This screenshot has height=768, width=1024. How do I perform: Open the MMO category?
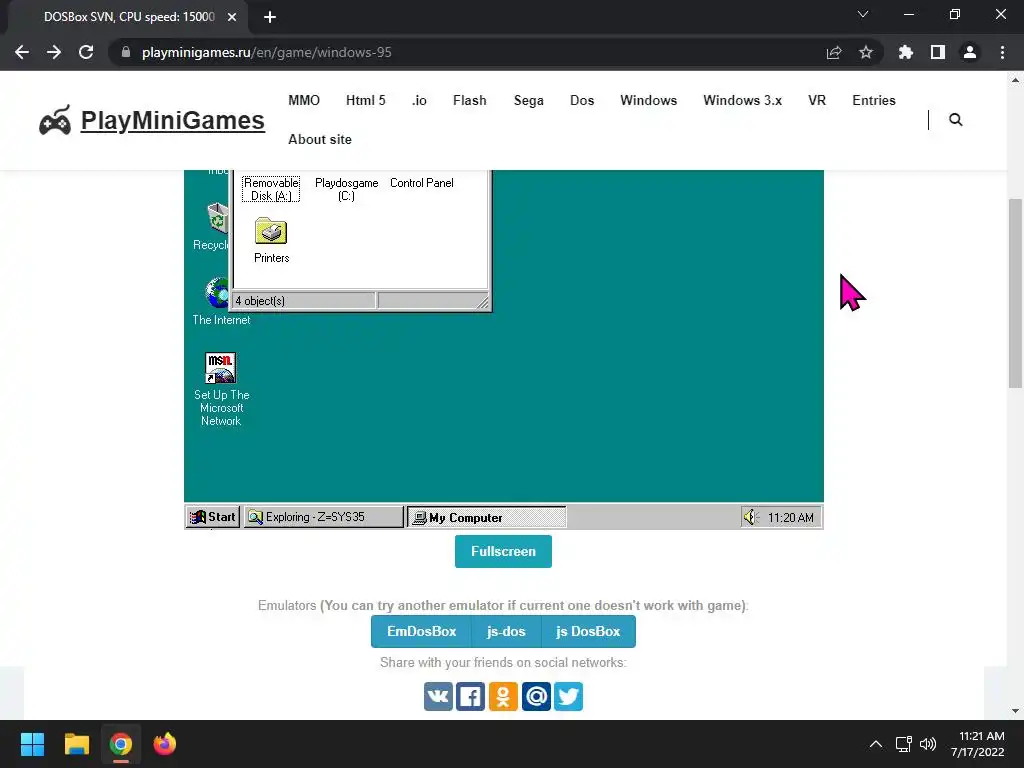(x=304, y=101)
